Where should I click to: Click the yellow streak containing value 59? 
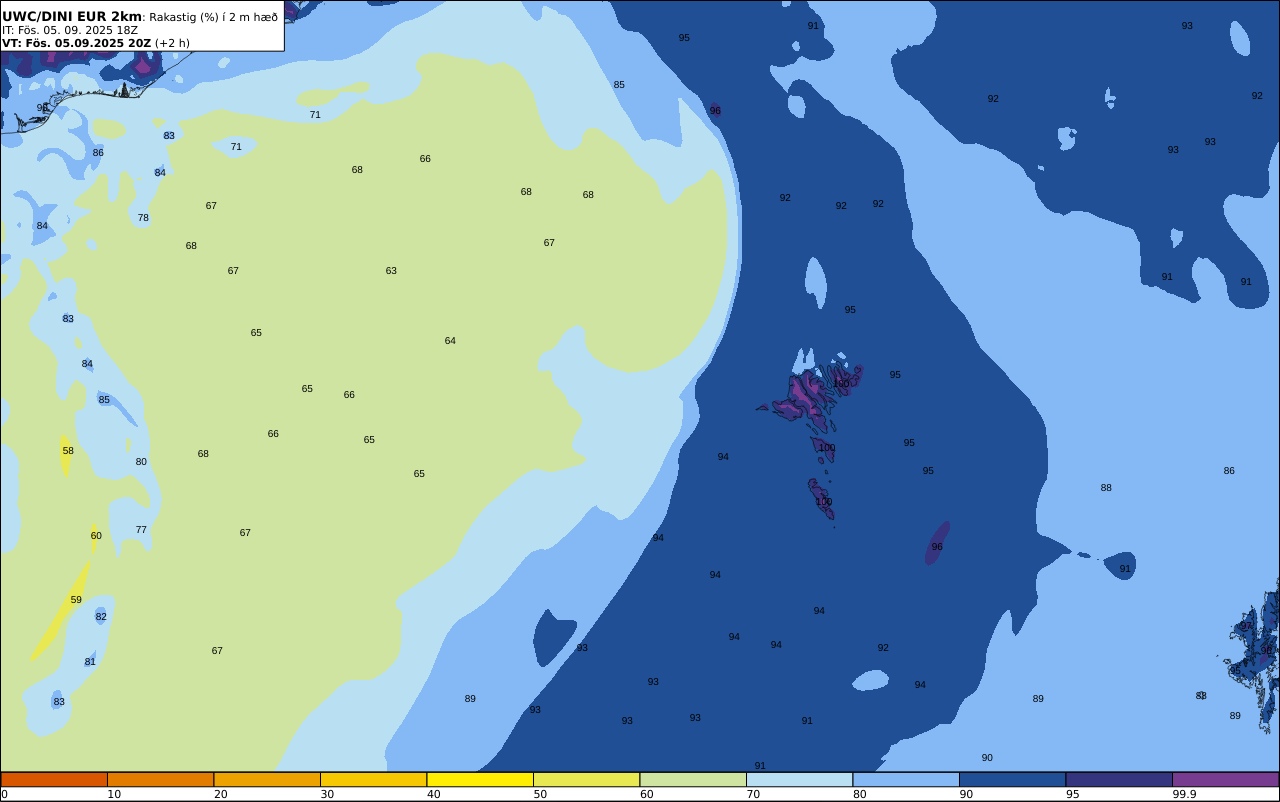click(x=62, y=610)
